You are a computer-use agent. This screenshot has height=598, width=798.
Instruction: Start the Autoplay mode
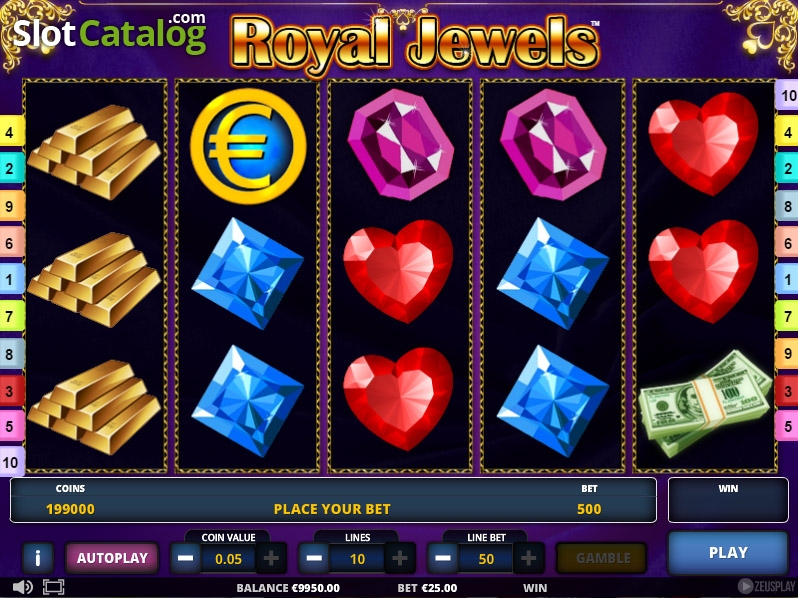pos(112,558)
